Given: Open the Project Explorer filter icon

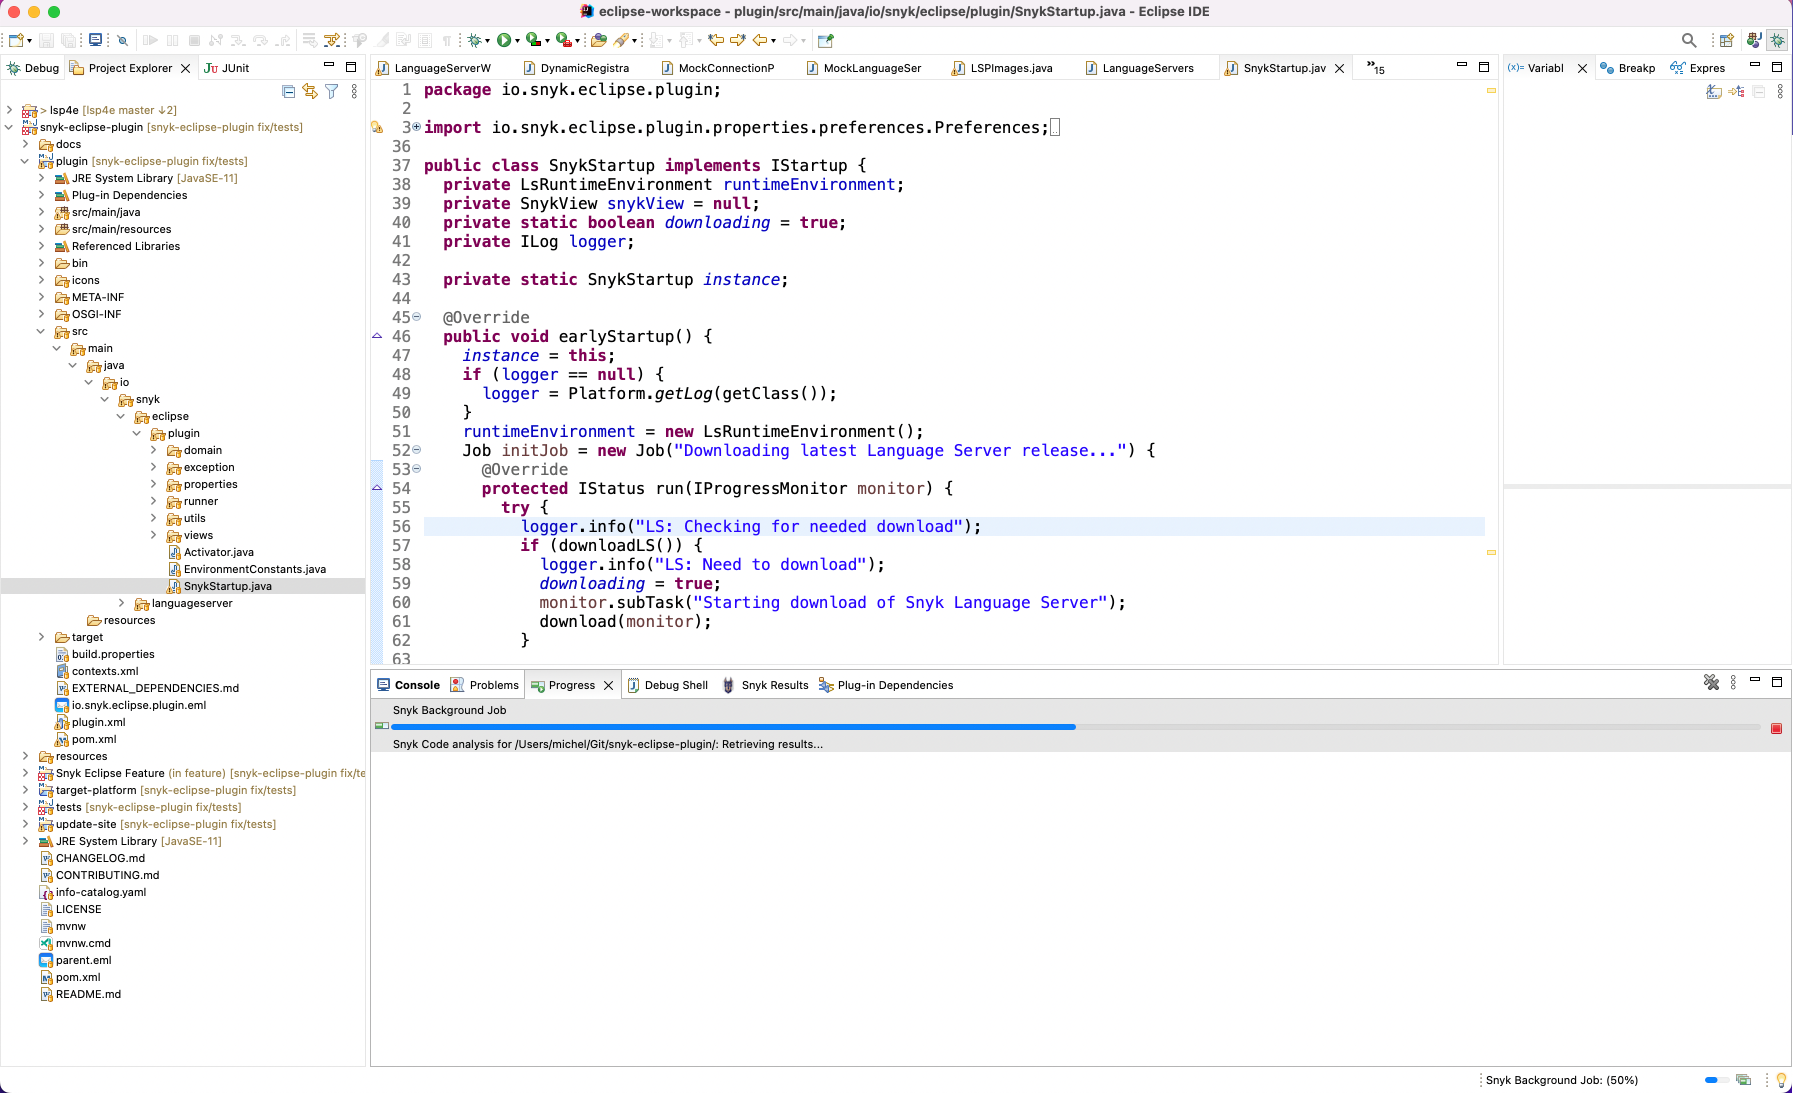Looking at the screenshot, I should pyautogui.click(x=331, y=91).
